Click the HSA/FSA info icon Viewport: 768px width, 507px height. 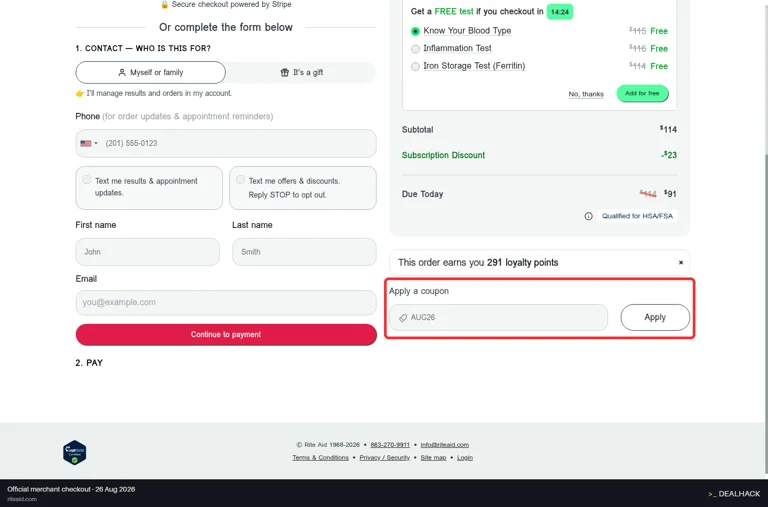(588, 216)
